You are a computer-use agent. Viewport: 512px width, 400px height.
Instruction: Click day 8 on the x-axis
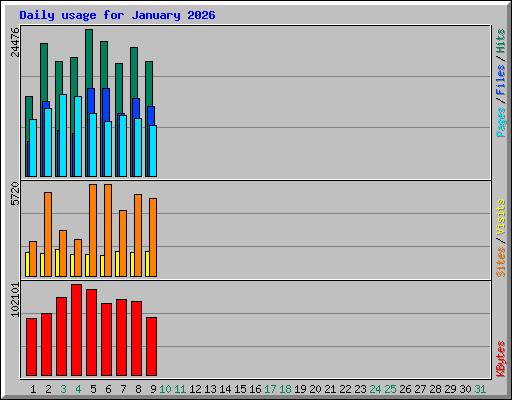[x=138, y=389]
